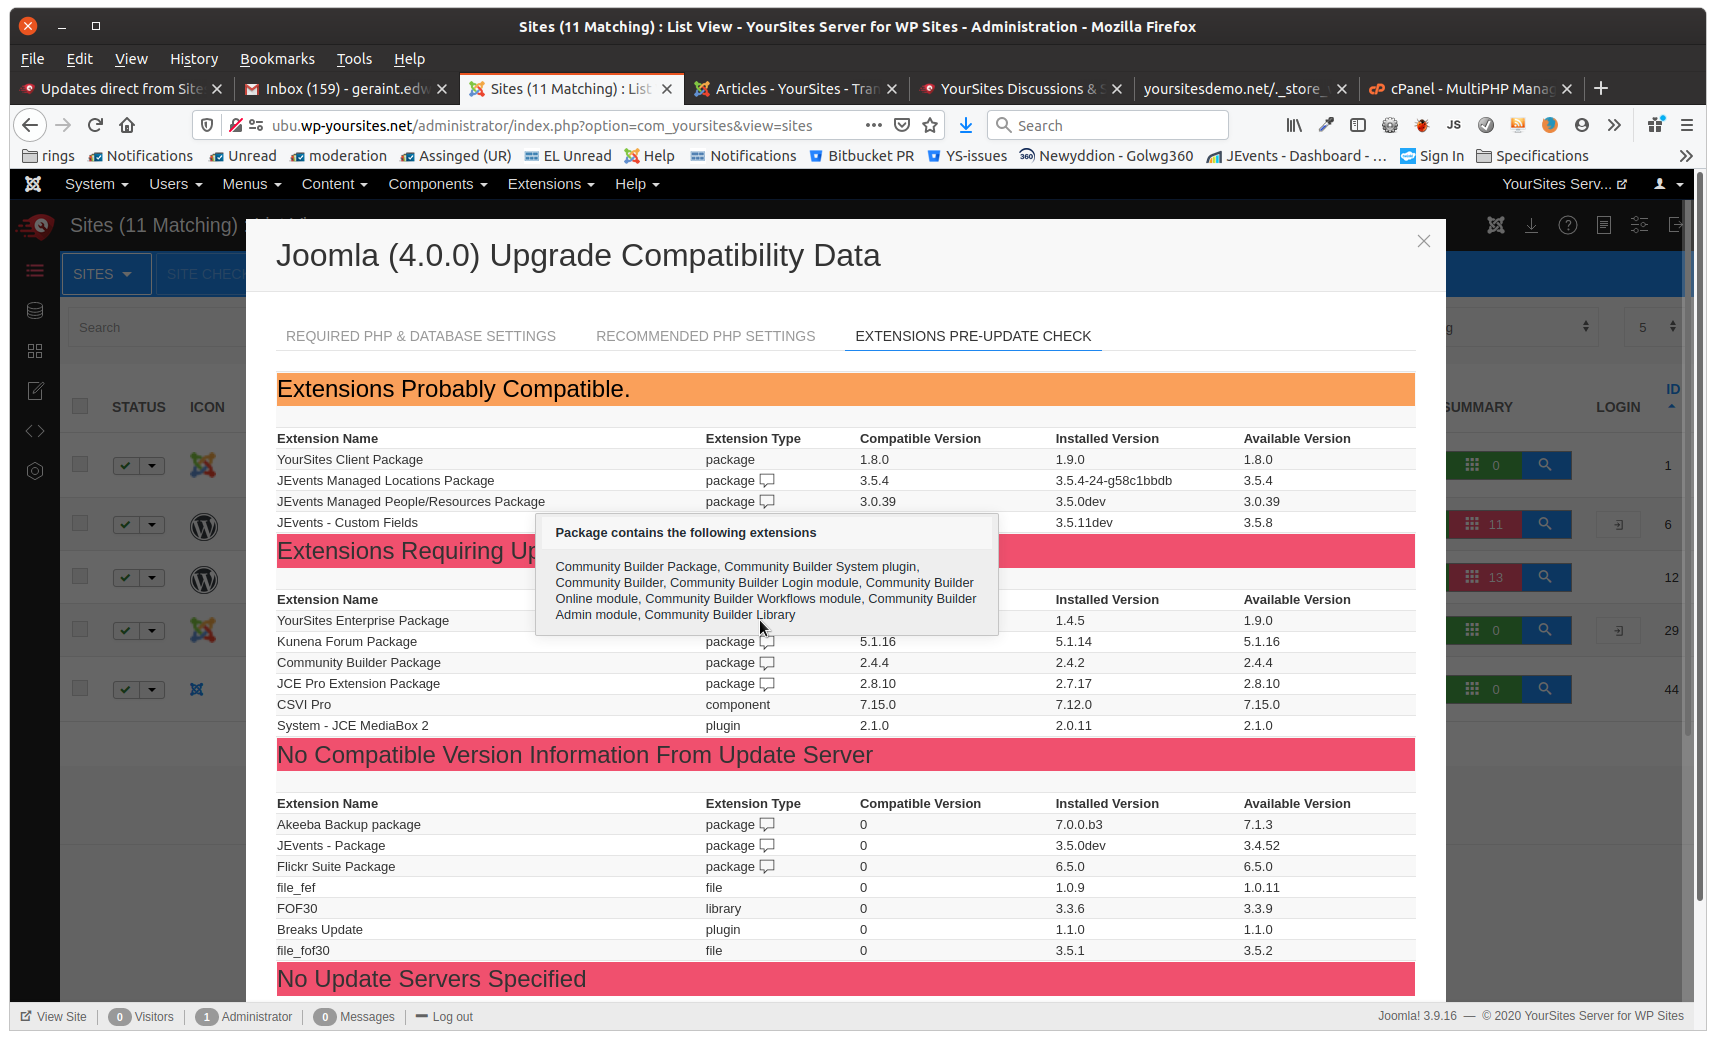Expand status dropdown arrow for site ID 29

coord(152,631)
